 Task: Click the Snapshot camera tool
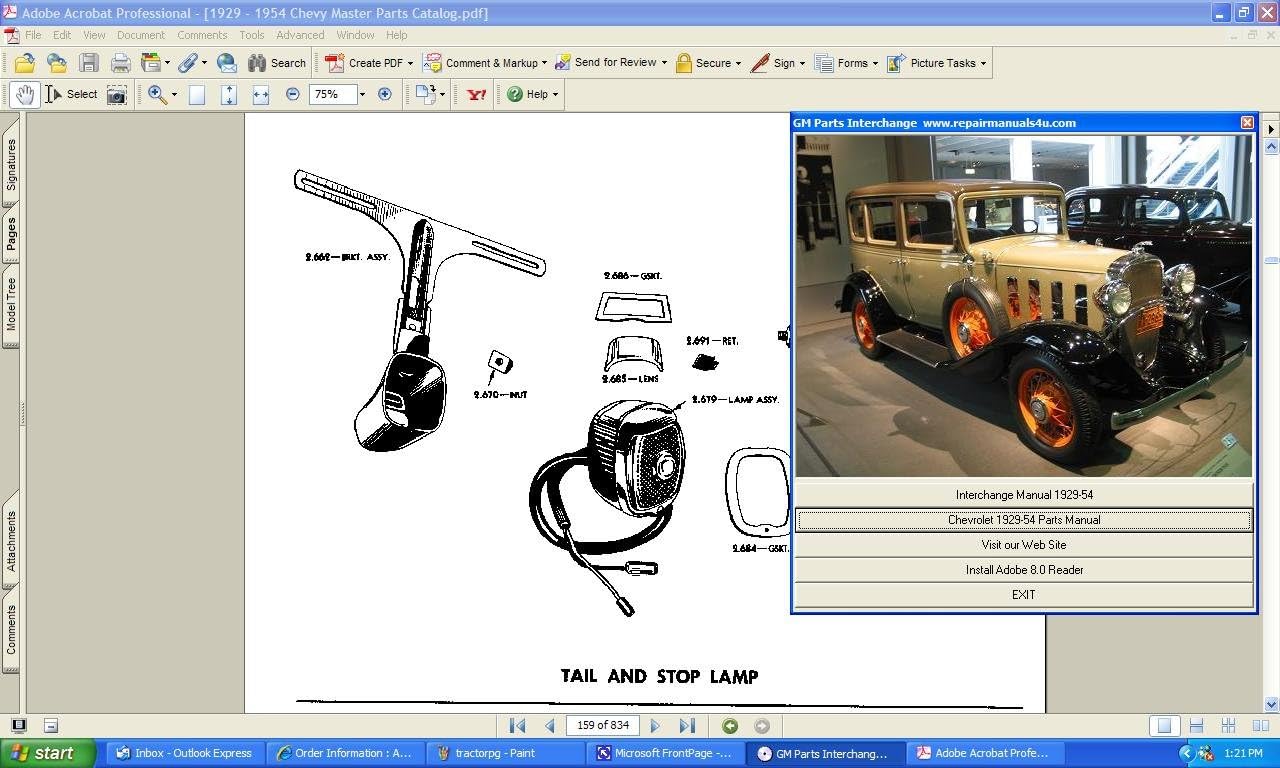pyautogui.click(x=117, y=94)
